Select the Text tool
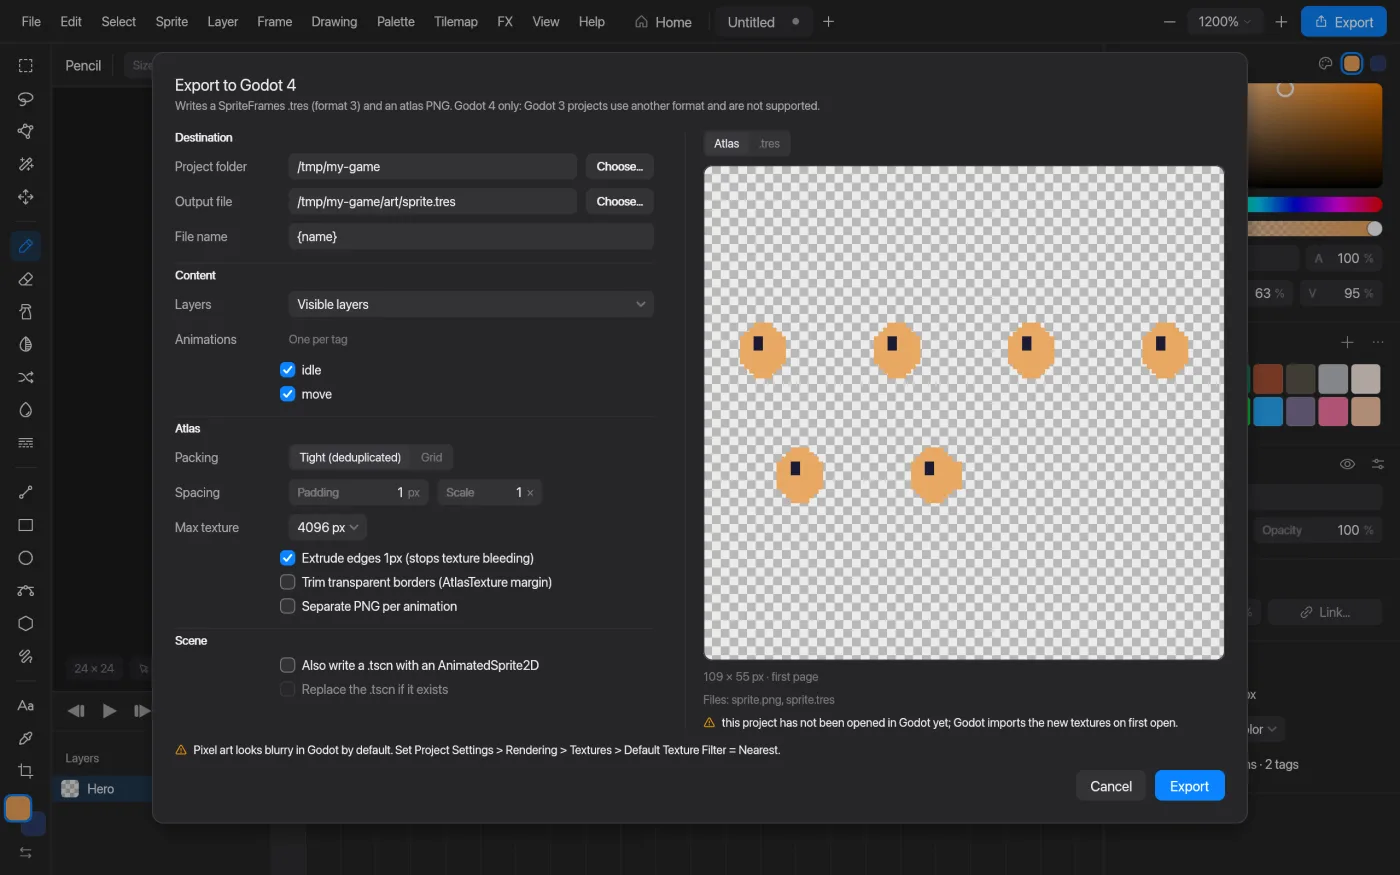This screenshot has width=1400, height=875. (x=26, y=705)
